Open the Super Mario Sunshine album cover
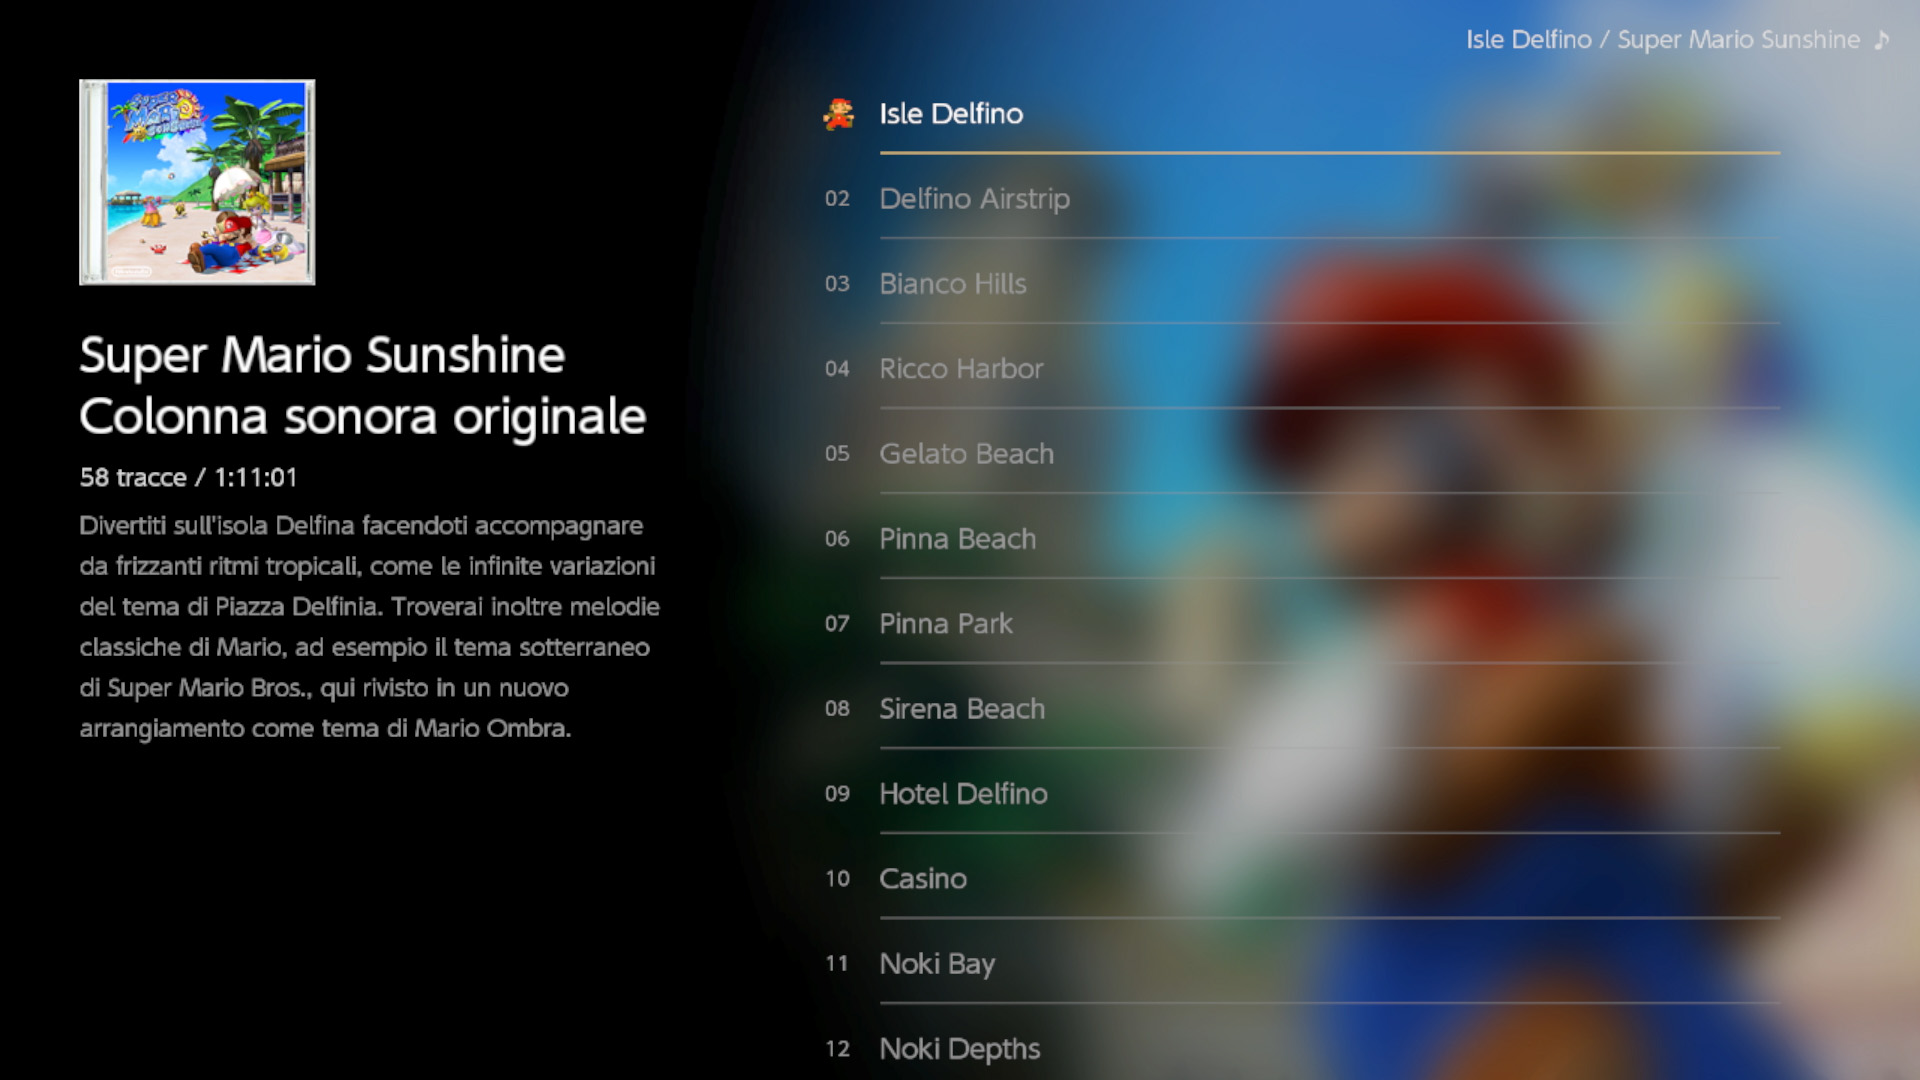The image size is (1920, 1080). pos(197,182)
